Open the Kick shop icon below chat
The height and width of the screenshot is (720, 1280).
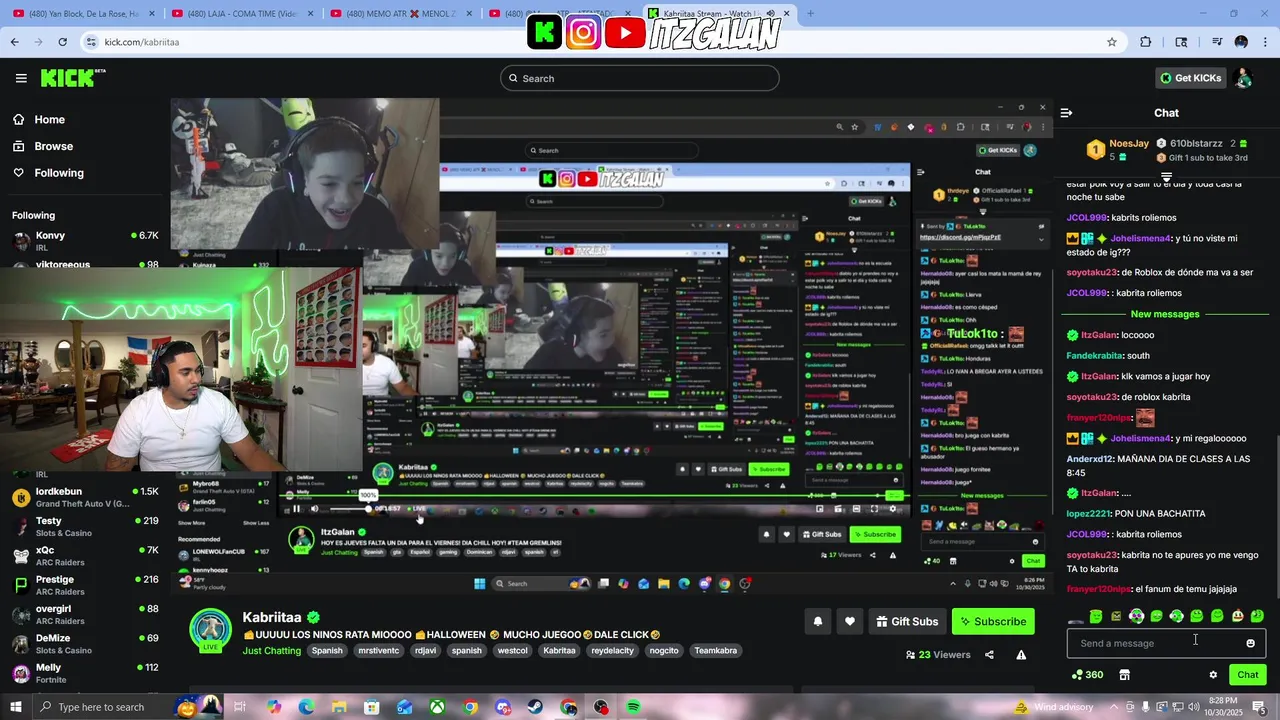tap(1124, 675)
